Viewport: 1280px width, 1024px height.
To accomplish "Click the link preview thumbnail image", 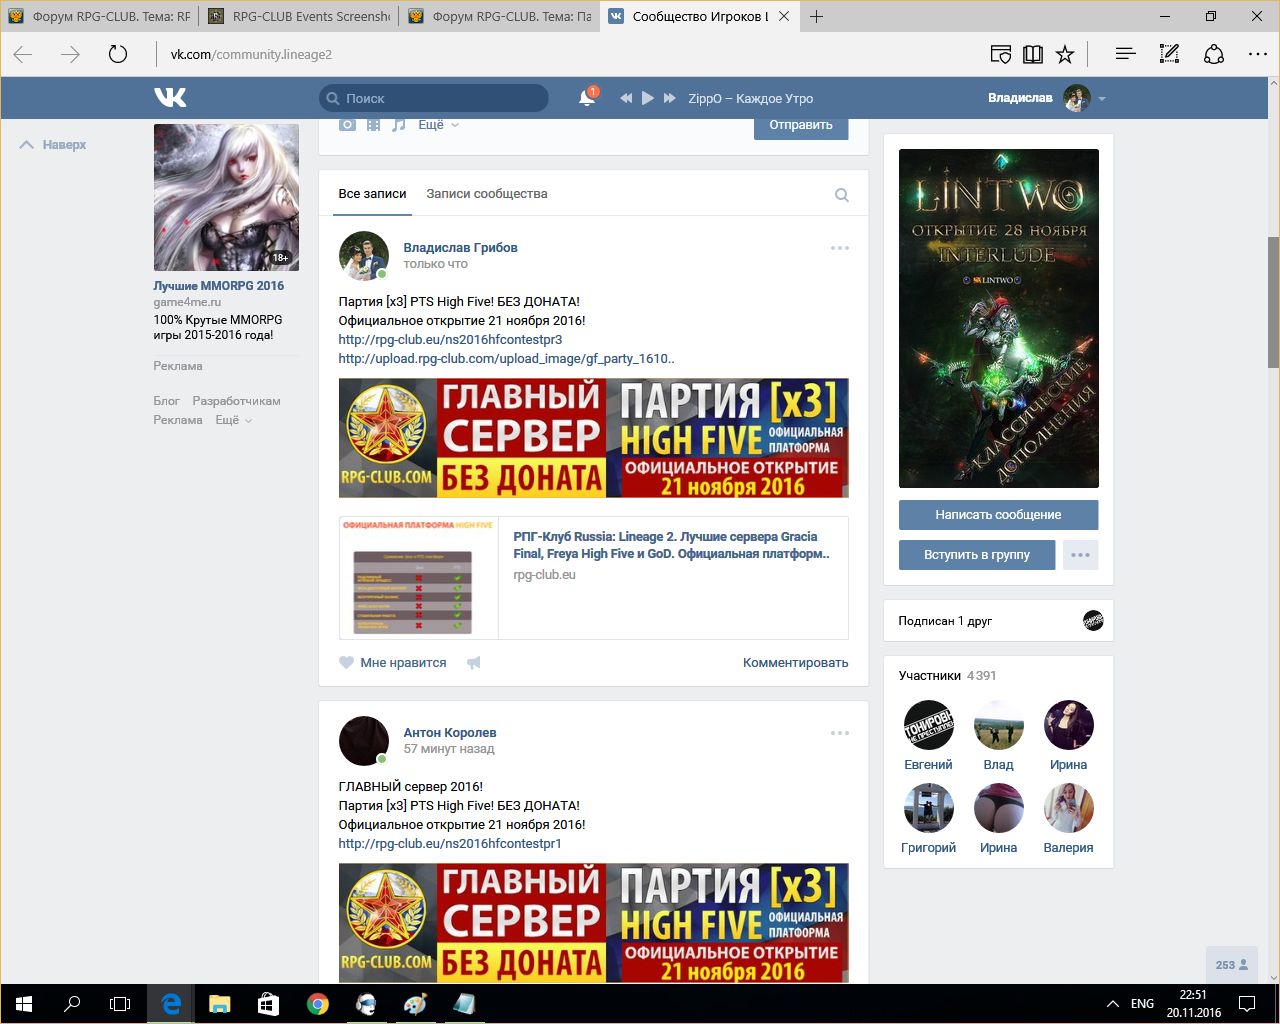I will click(x=419, y=578).
